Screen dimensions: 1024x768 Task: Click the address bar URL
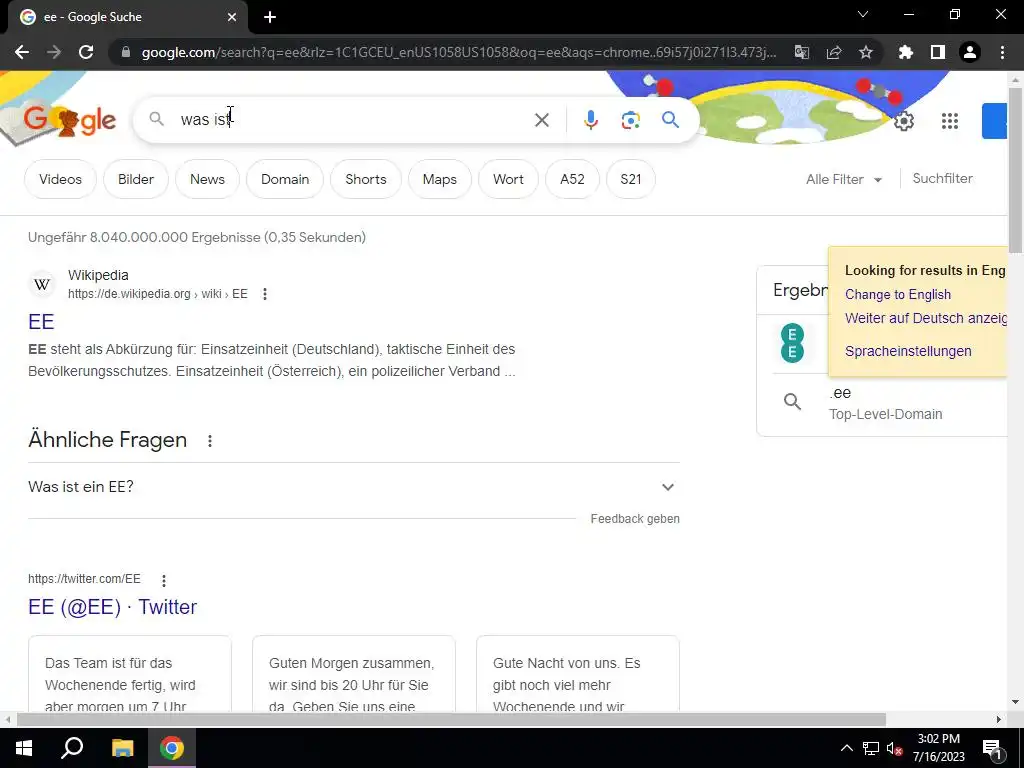[458, 52]
